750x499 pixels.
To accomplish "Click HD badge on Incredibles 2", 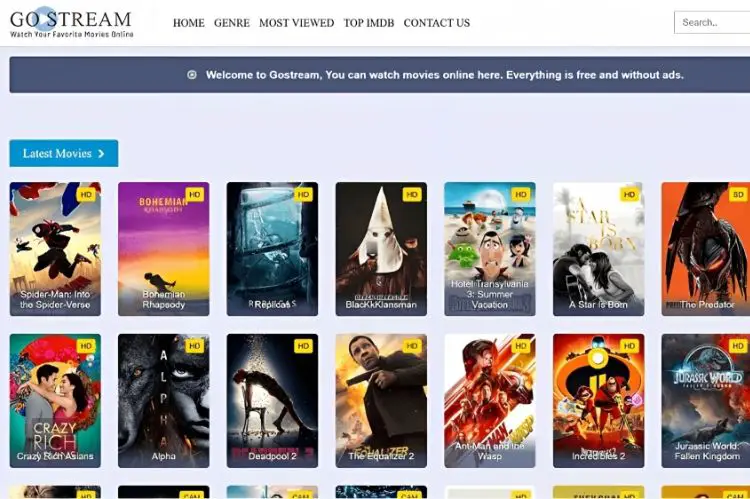I will (629, 346).
